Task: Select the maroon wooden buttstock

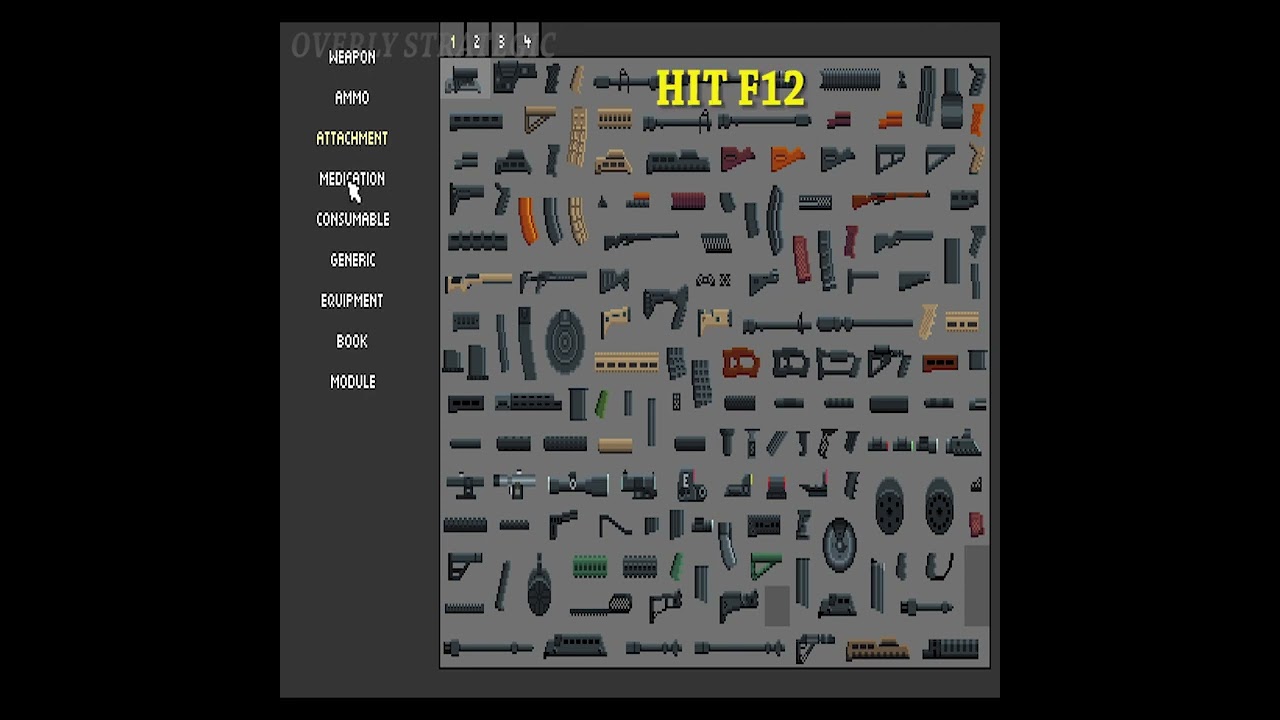Action: [737, 158]
